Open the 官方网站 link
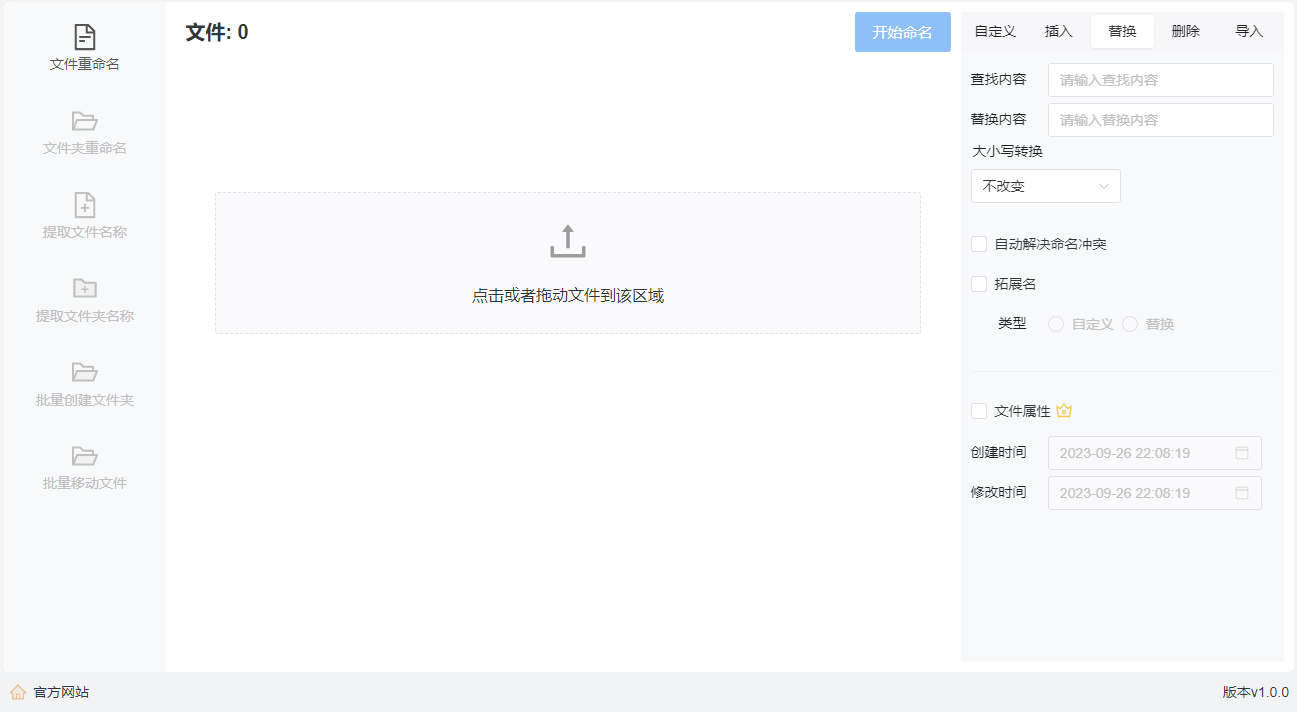The image size is (1297, 712). [x=61, y=692]
